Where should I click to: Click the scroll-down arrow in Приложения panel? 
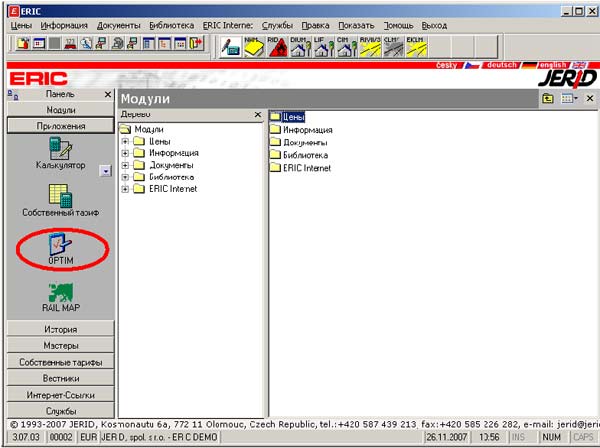tap(105, 171)
